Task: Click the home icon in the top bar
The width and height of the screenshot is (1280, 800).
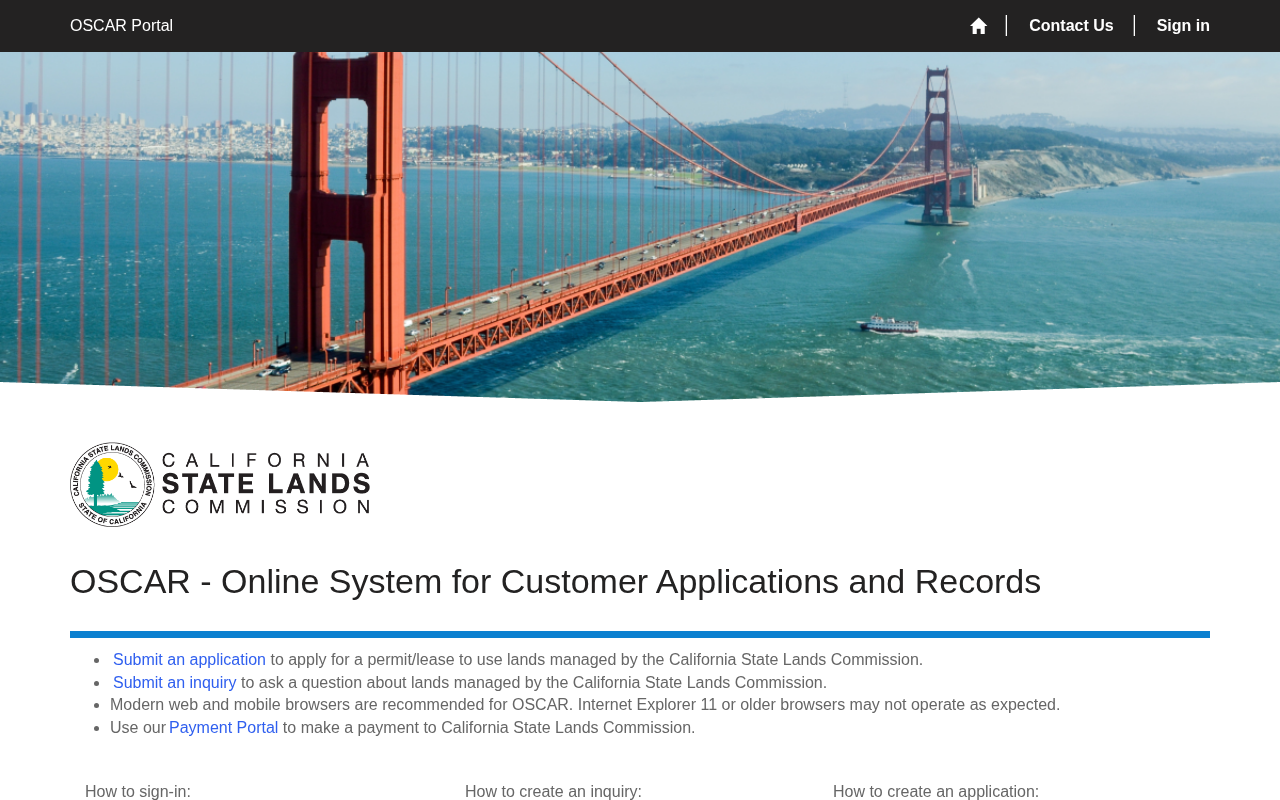Action: pyautogui.click(x=978, y=26)
